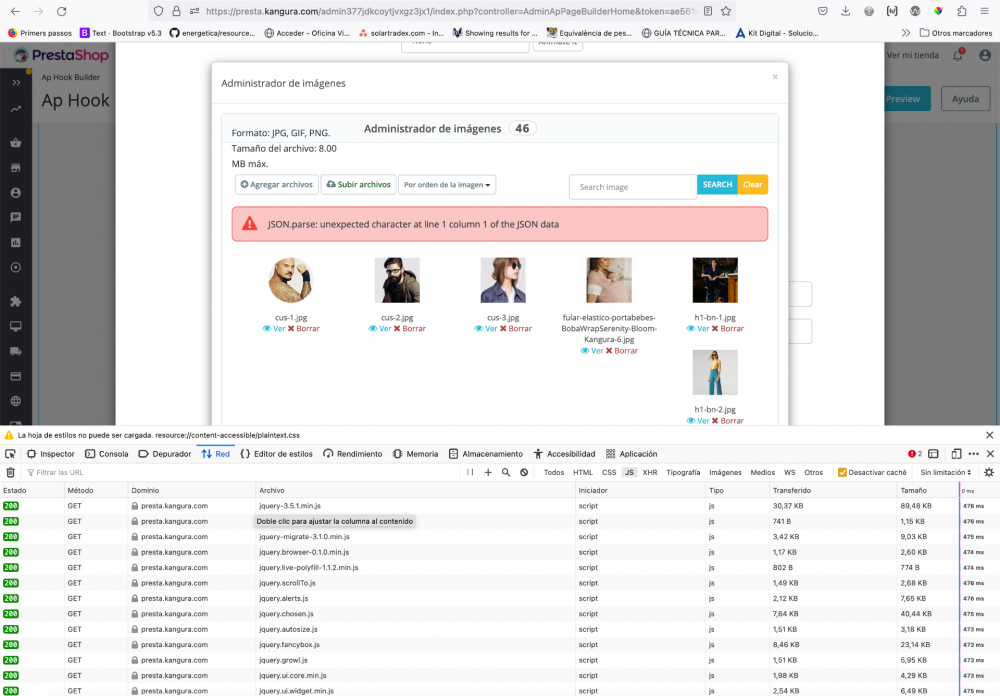View h1-bn-2.jpg with its Ver eye link
Screen dimensions: 1000x696
pyautogui.click(x=698, y=421)
